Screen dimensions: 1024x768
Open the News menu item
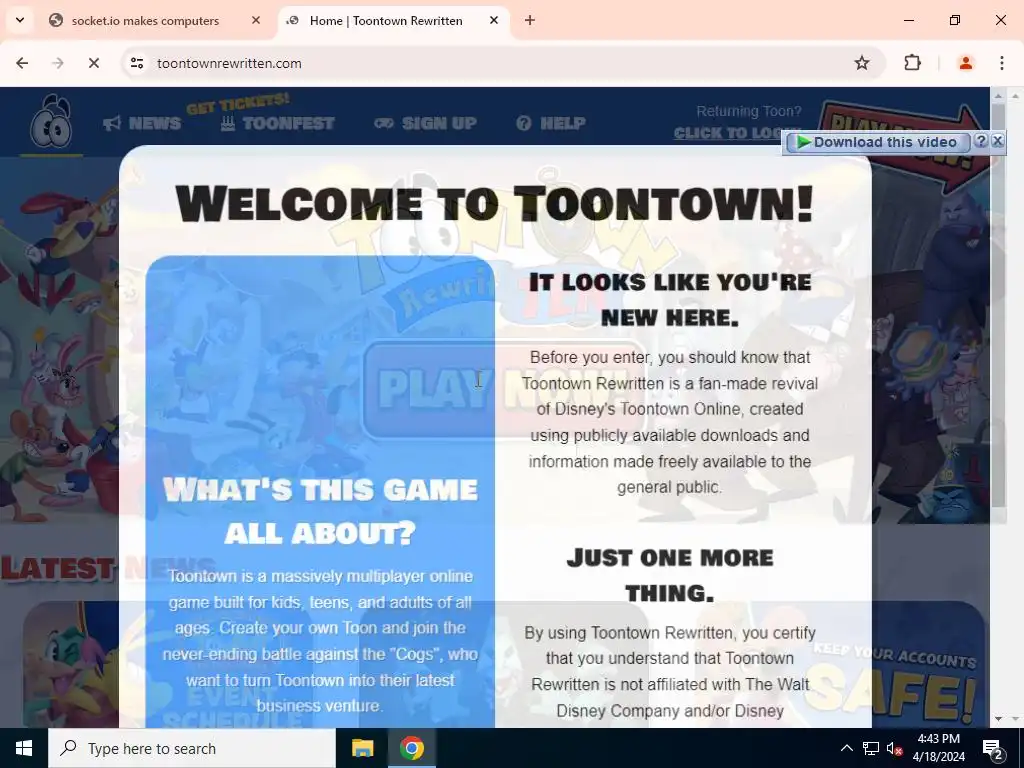click(142, 123)
